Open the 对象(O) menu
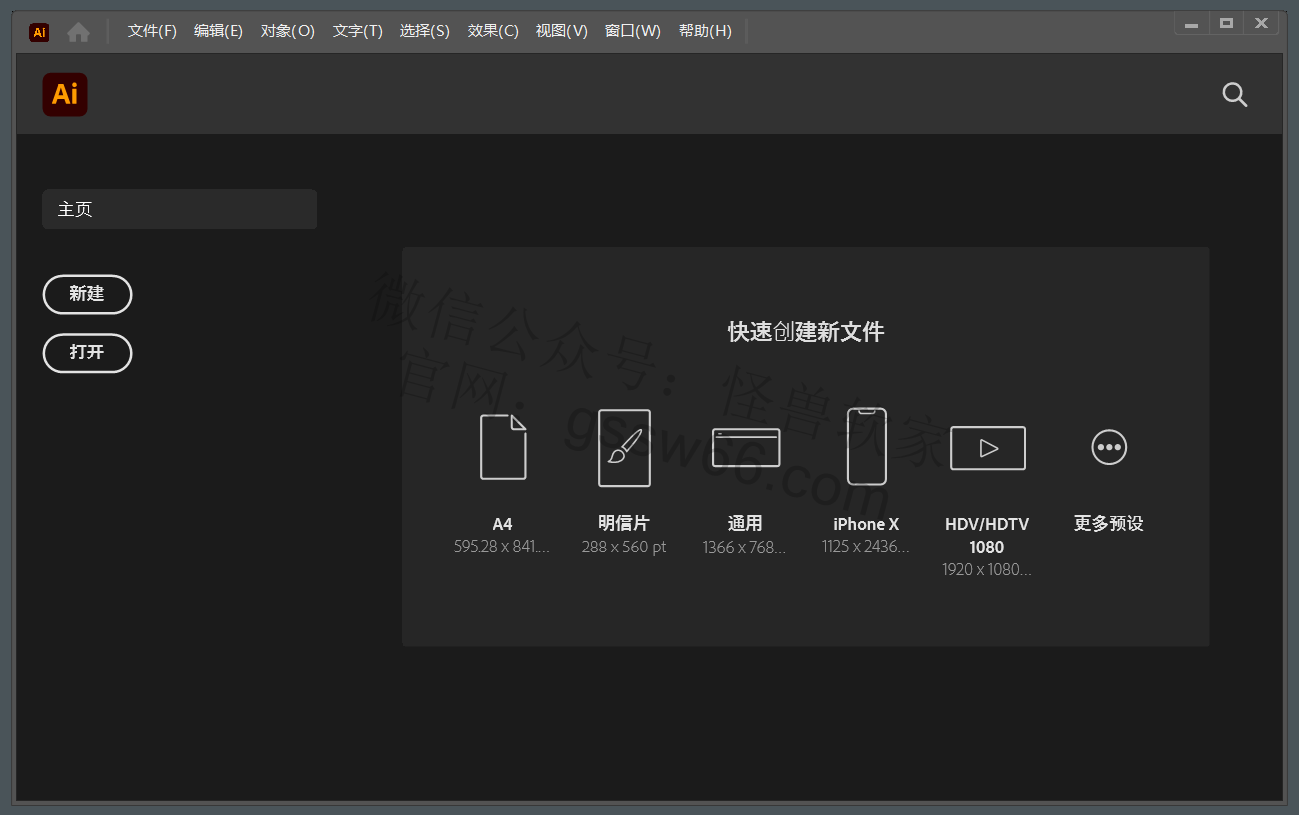The image size is (1299, 815). [288, 31]
